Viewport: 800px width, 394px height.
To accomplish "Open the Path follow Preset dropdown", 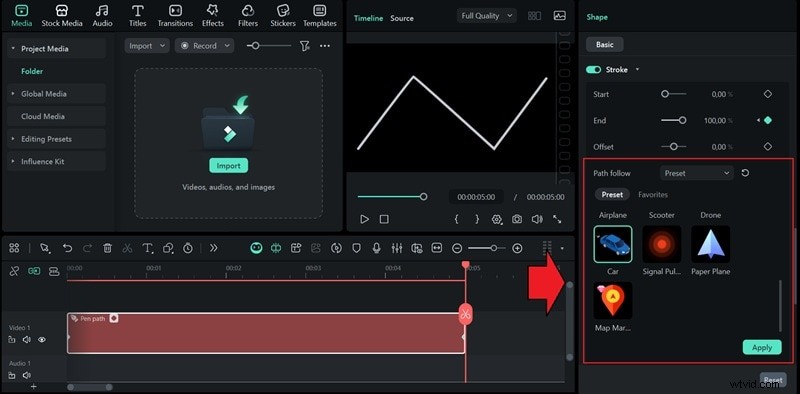I will click(x=696, y=173).
